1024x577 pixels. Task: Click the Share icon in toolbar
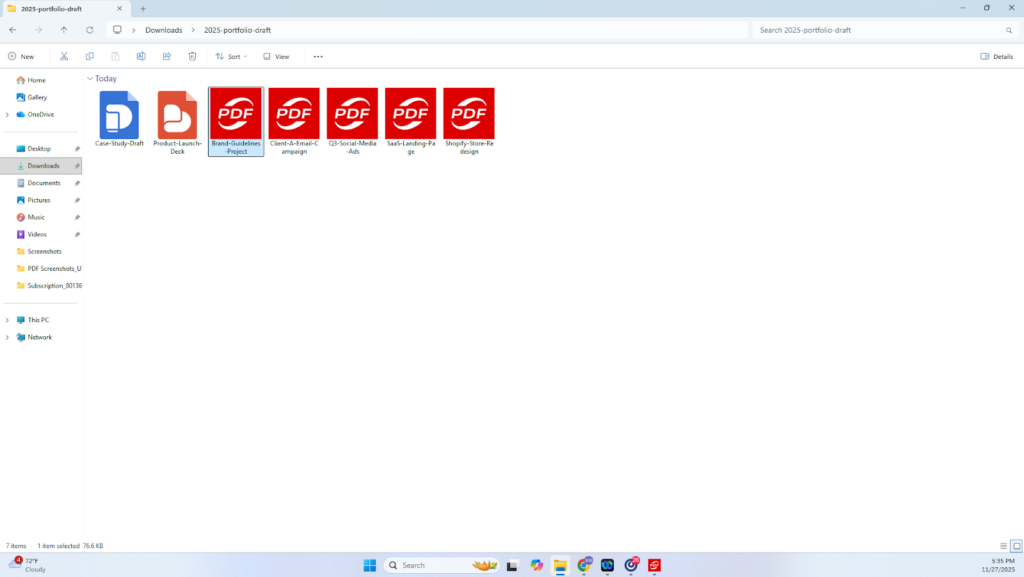click(167, 57)
